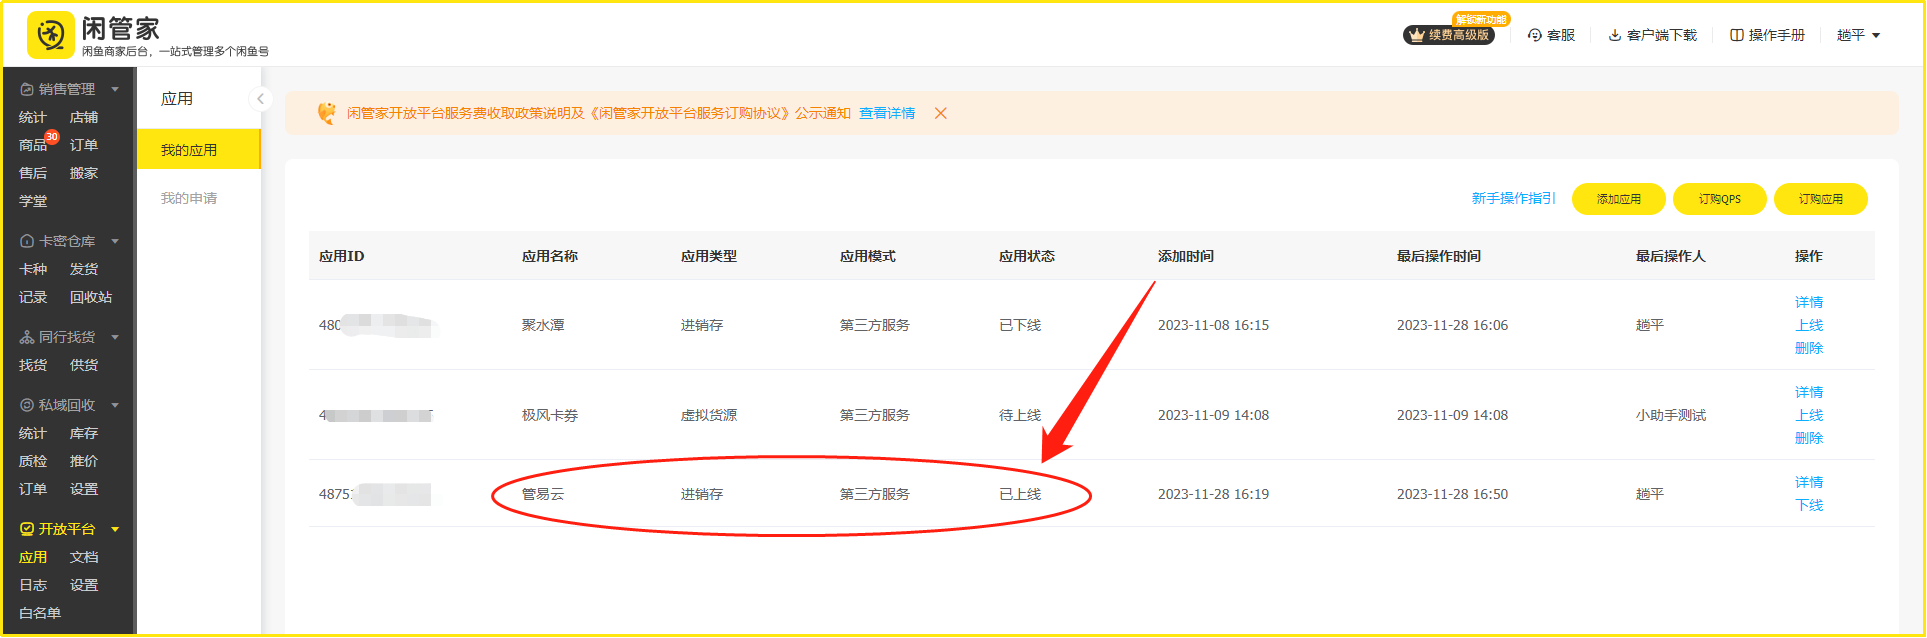Click the 闲管家 logo icon
Image resolution: width=1927 pixels, height=638 pixels.
point(50,36)
